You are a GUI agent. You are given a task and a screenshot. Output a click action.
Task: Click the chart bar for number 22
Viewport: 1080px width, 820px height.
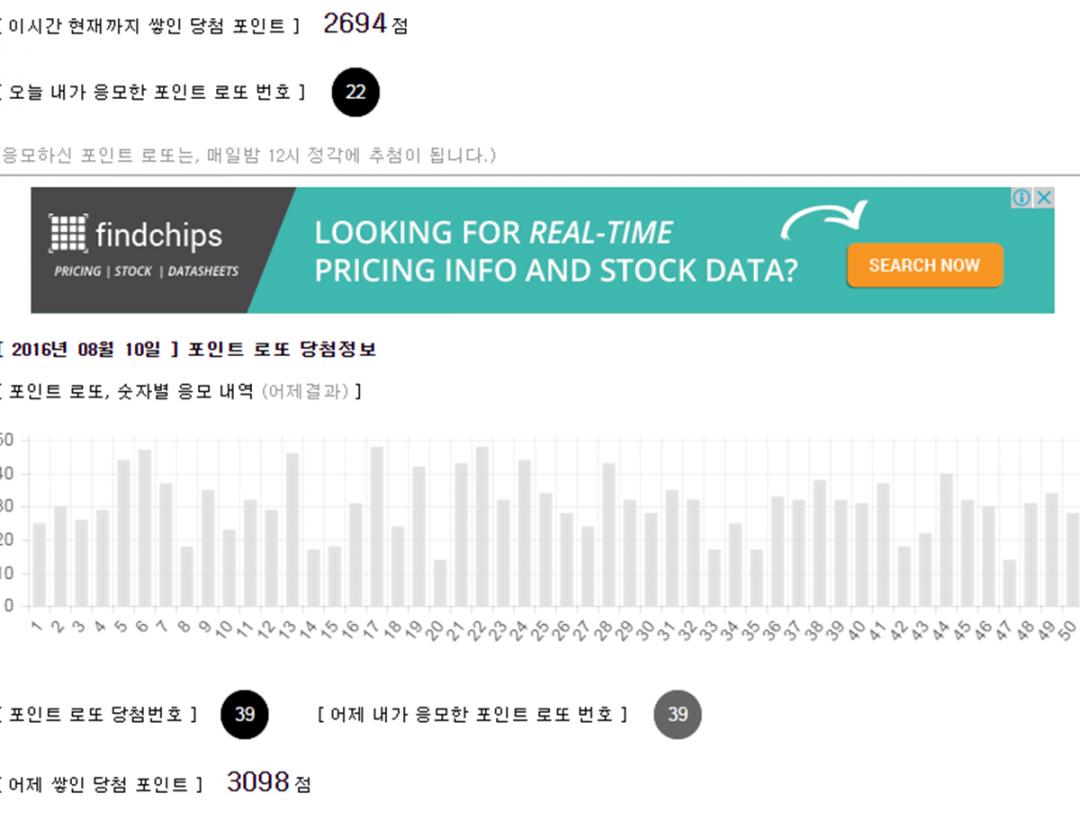coord(482,527)
